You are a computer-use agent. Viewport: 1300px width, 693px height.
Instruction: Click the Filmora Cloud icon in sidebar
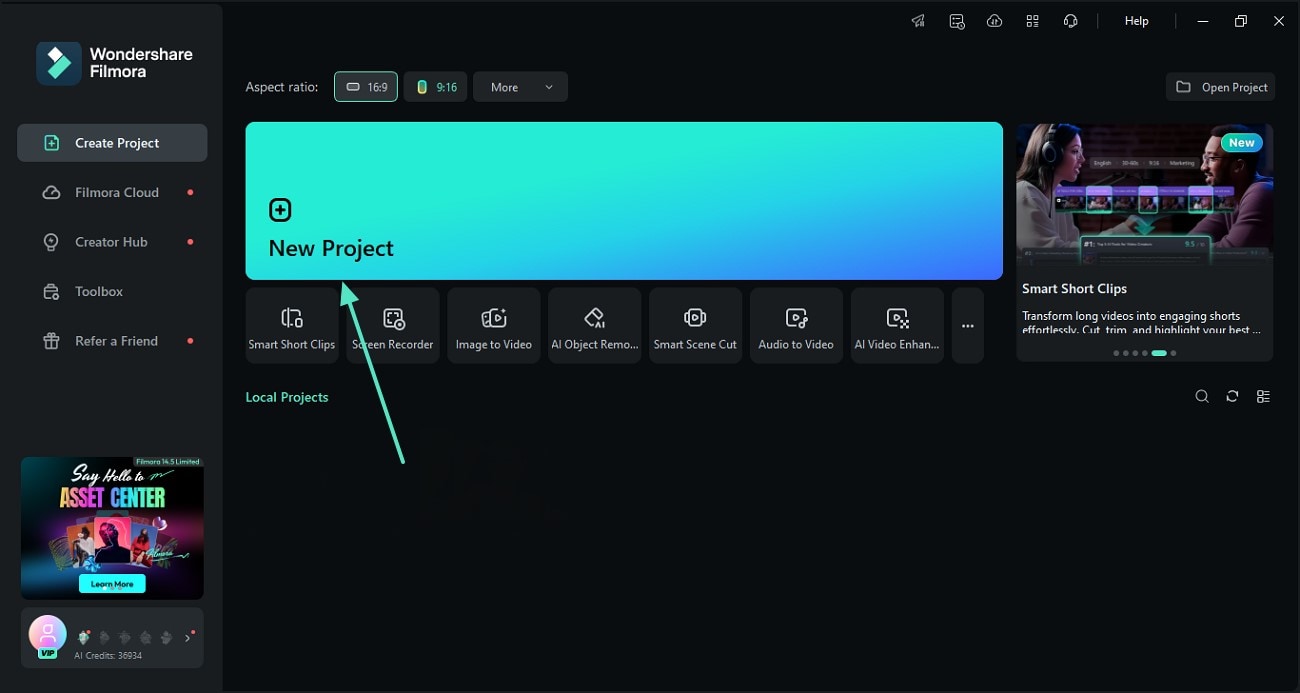51,192
